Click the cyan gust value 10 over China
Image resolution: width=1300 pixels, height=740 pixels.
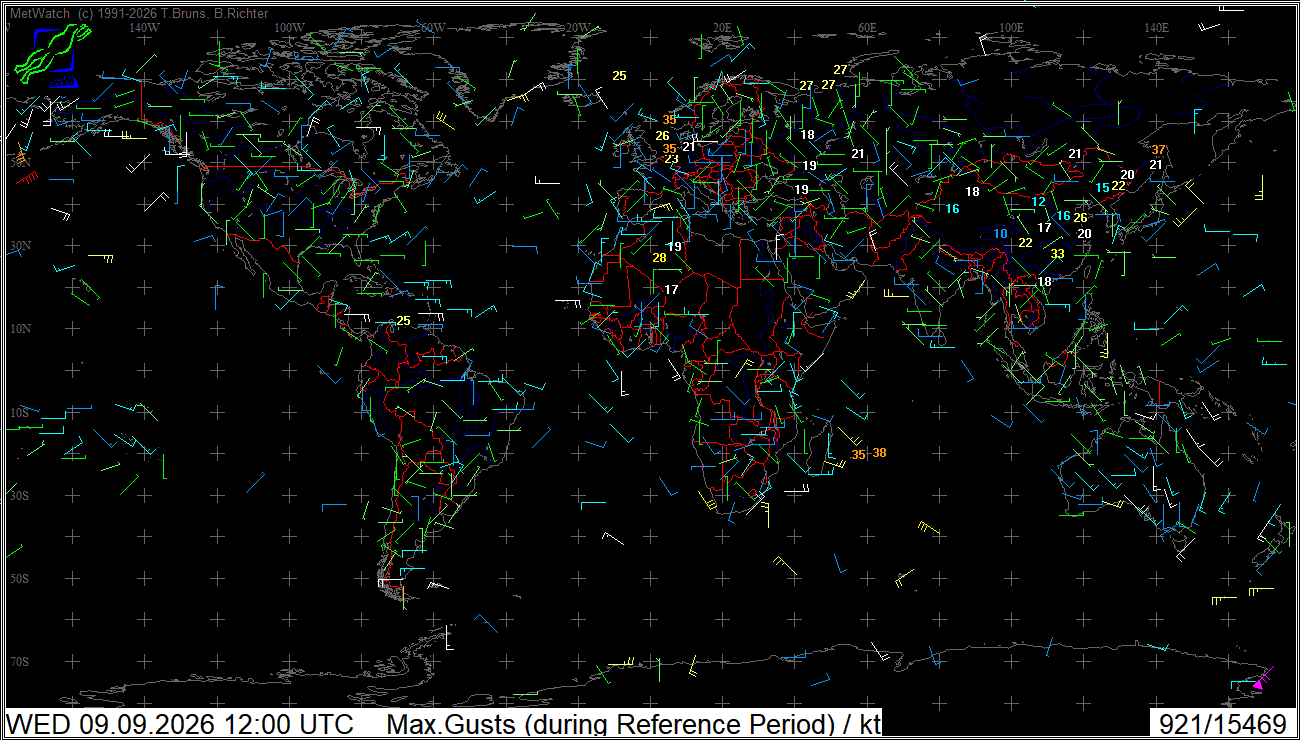point(1001,234)
